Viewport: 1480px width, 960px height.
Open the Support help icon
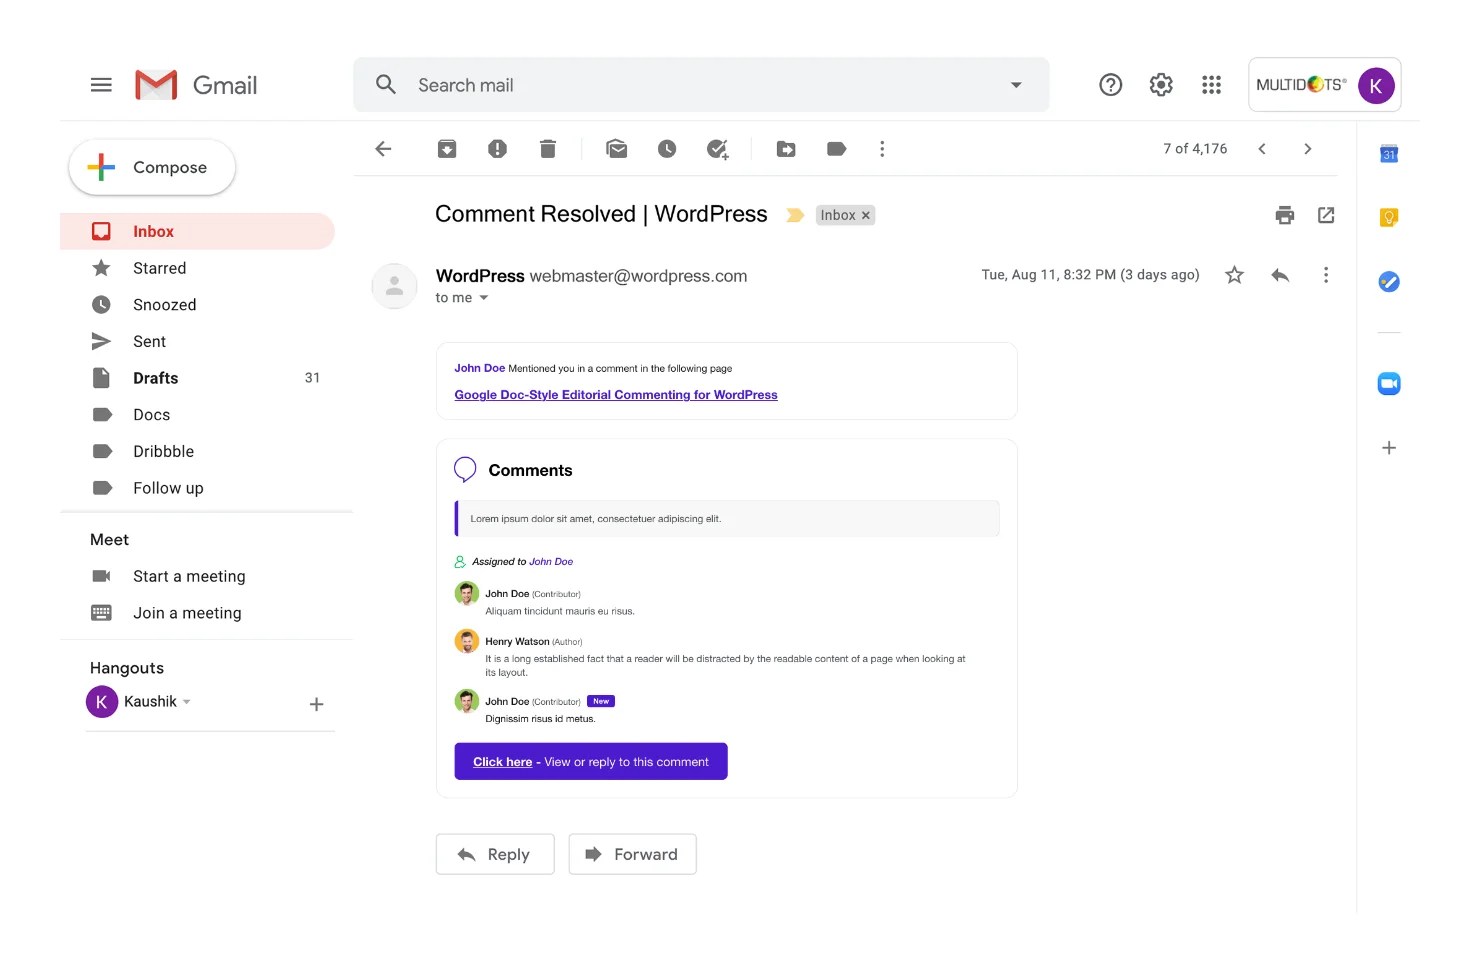click(x=1110, y=85)
